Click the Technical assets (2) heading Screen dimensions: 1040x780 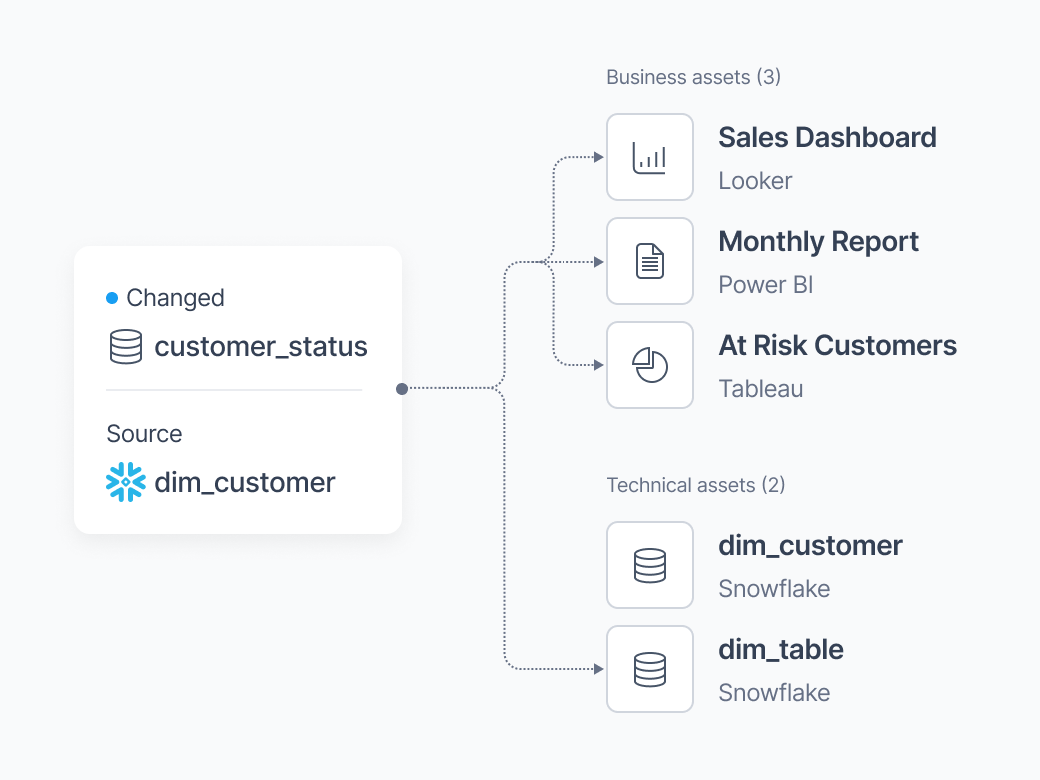(696, 485)
